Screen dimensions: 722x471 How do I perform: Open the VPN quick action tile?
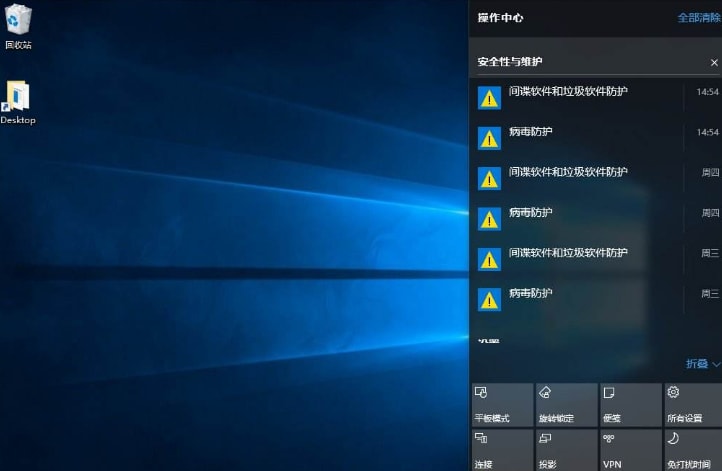(631, 450)
